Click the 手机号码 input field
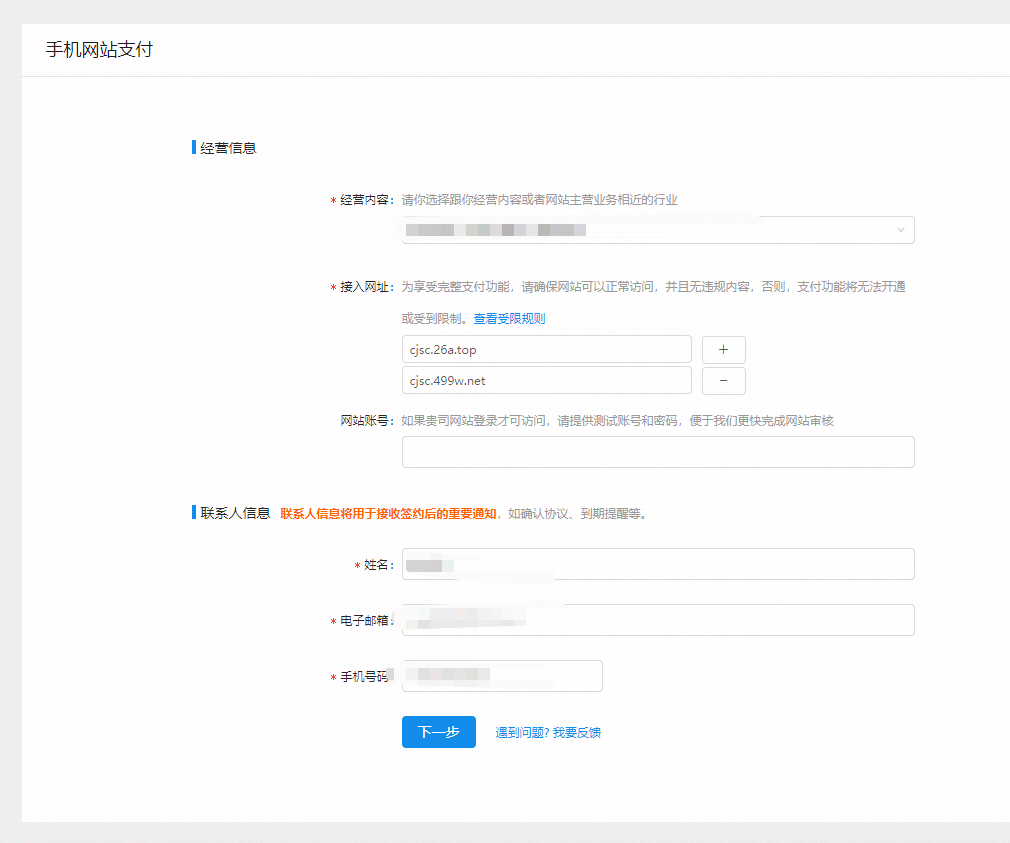 tap(502, 676)
